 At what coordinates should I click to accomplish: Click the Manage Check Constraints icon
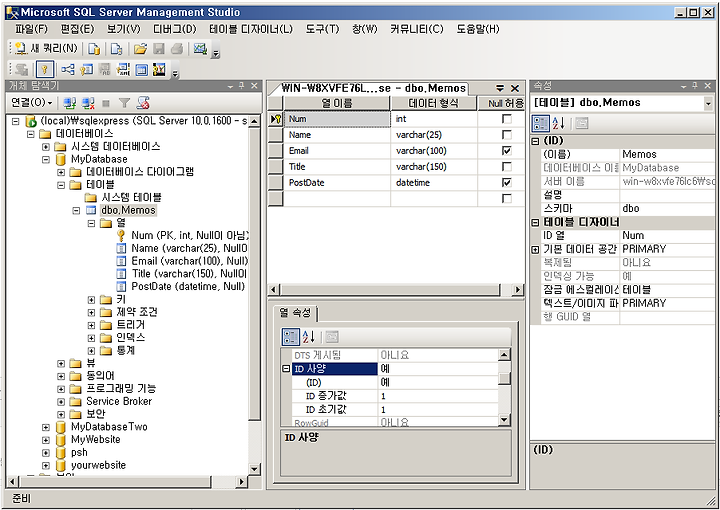[x=141, y=69]
